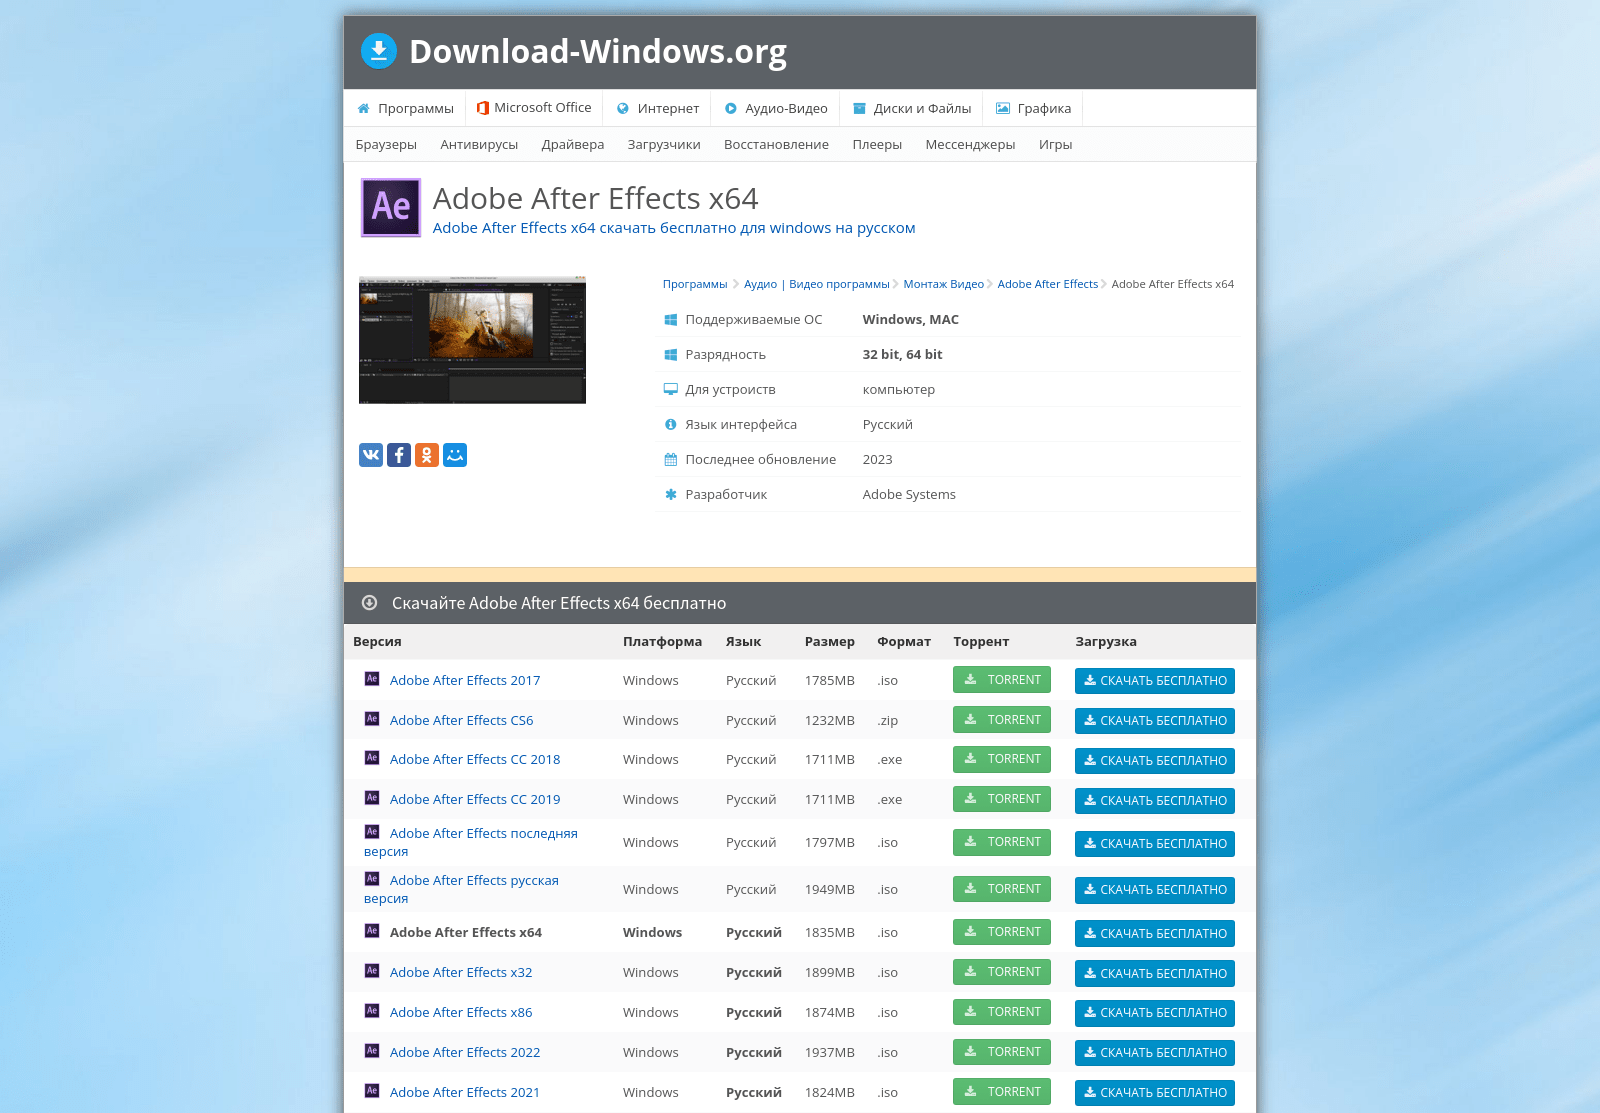The width and height of the screenshot is (1600, 1113).
Task: Click TORRENT button for After Effects 2022
Action: coord(1002,1051)
